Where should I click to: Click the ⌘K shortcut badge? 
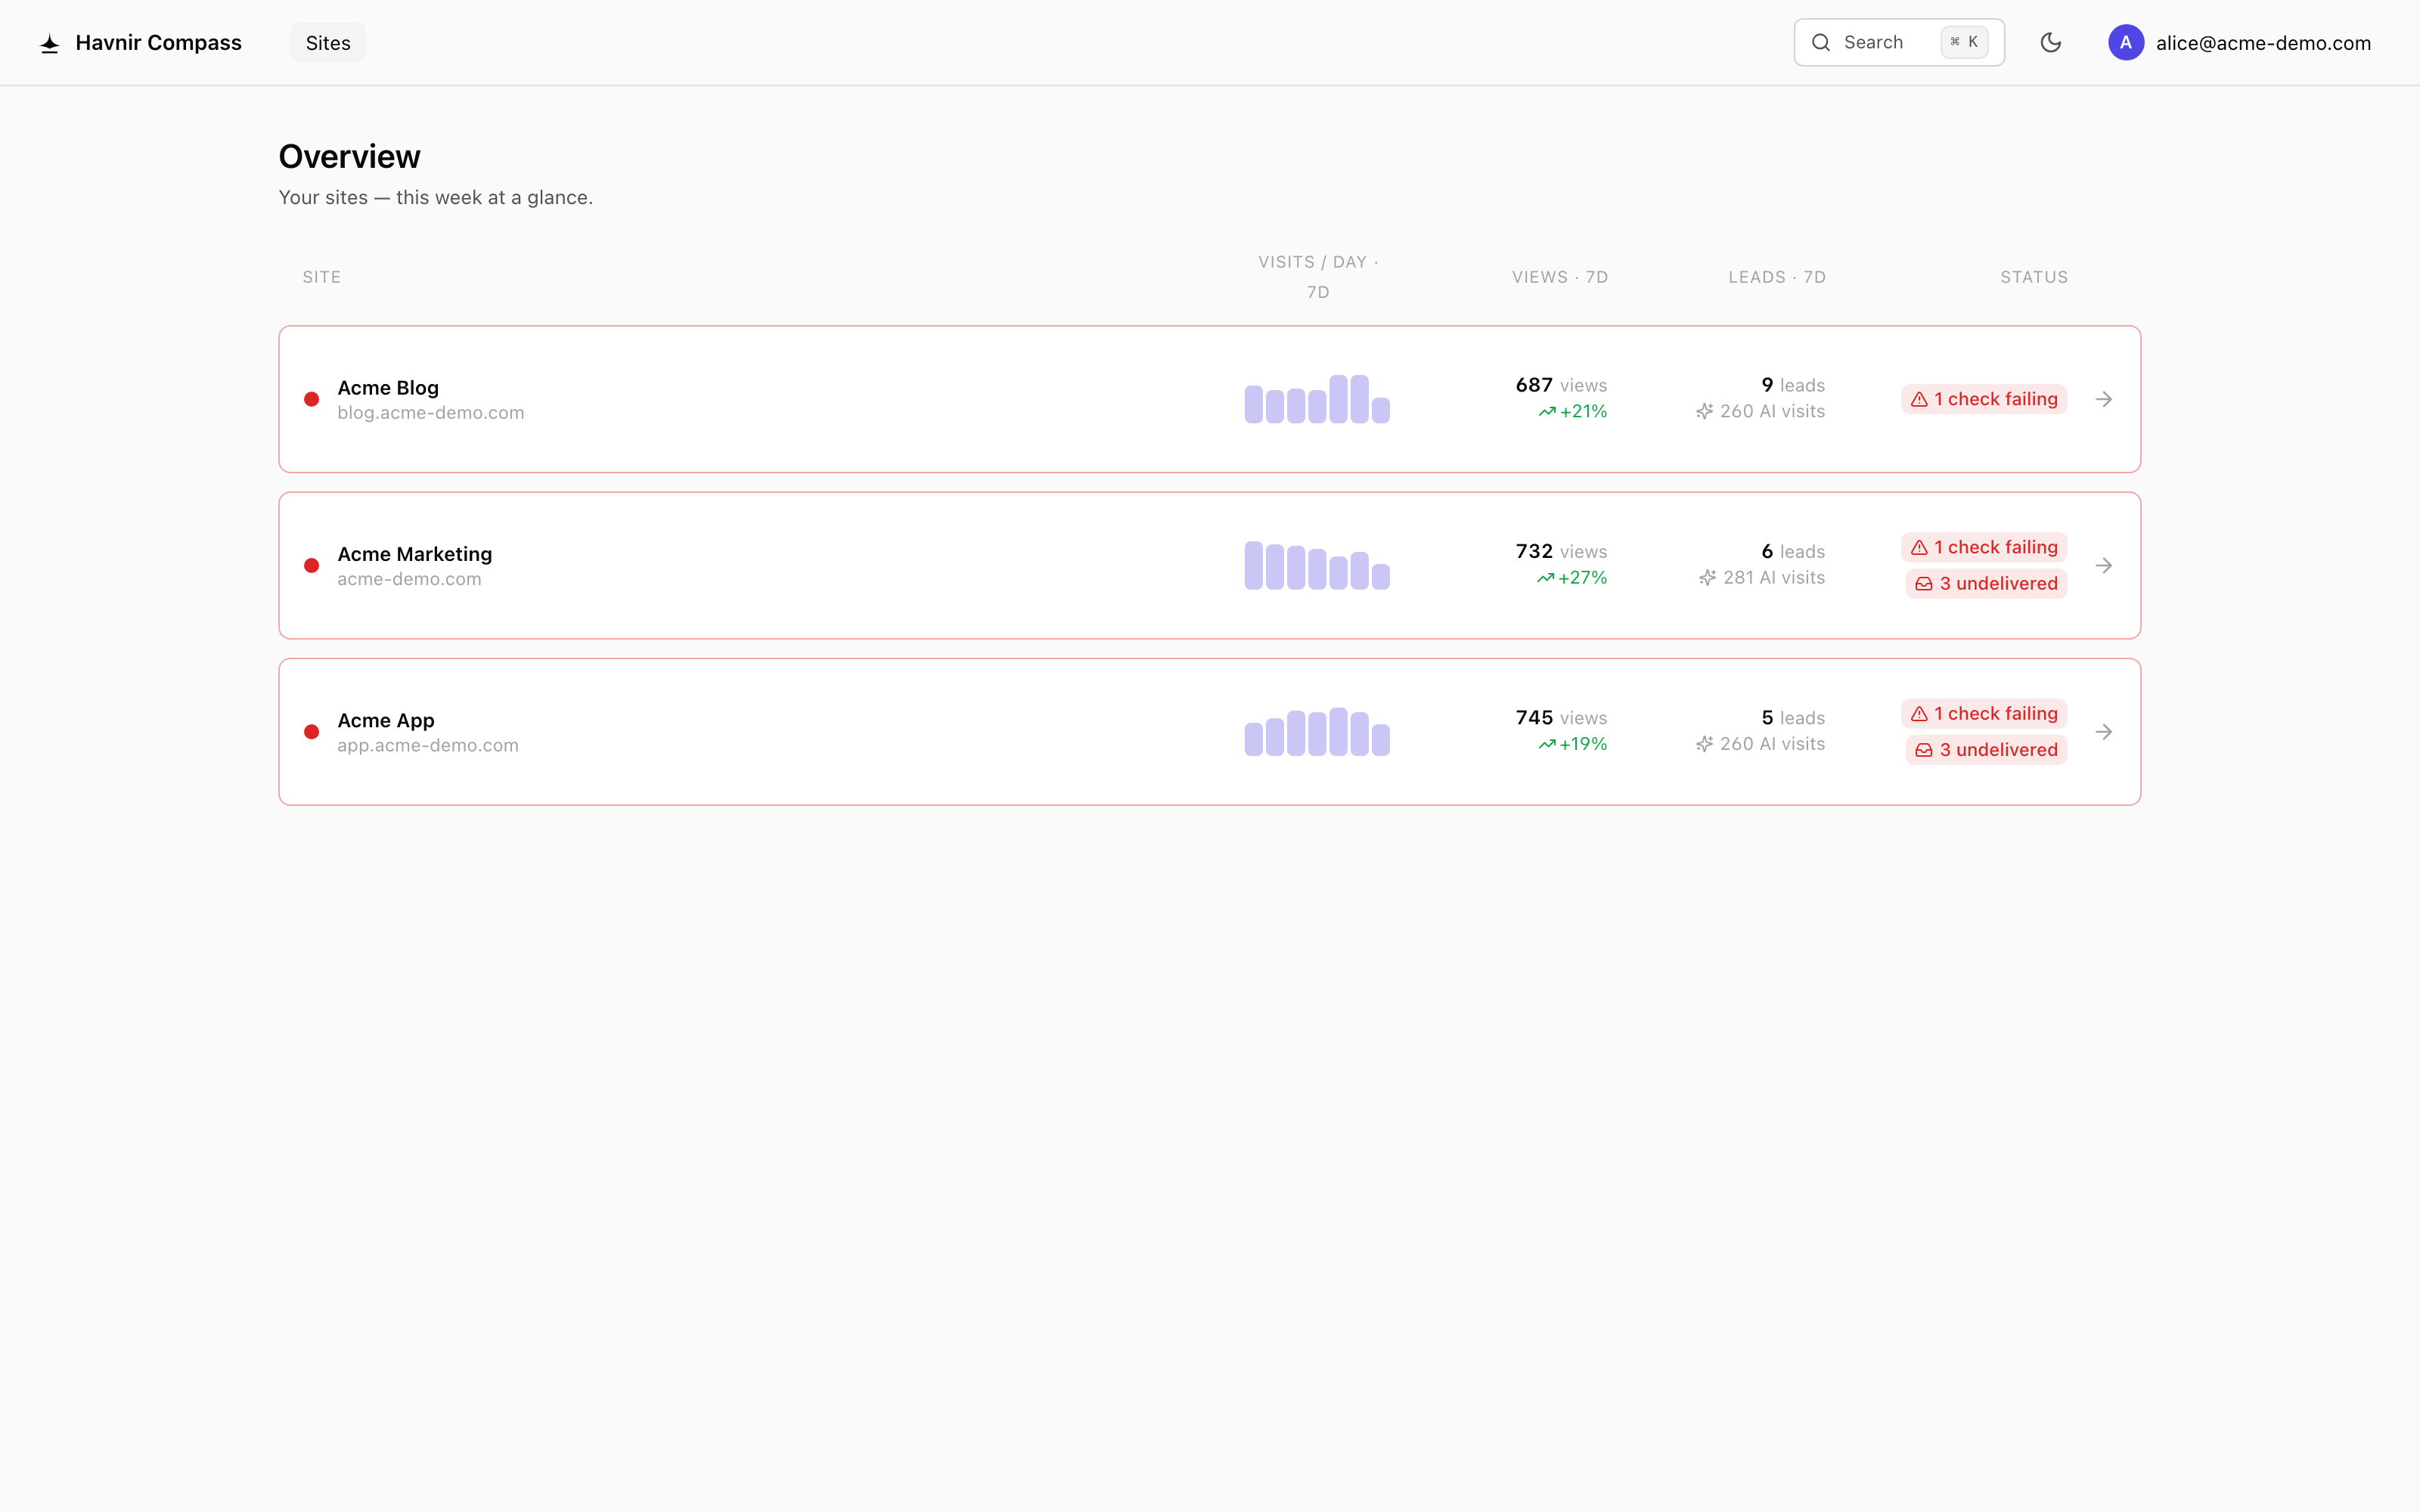pos(1964,42)
